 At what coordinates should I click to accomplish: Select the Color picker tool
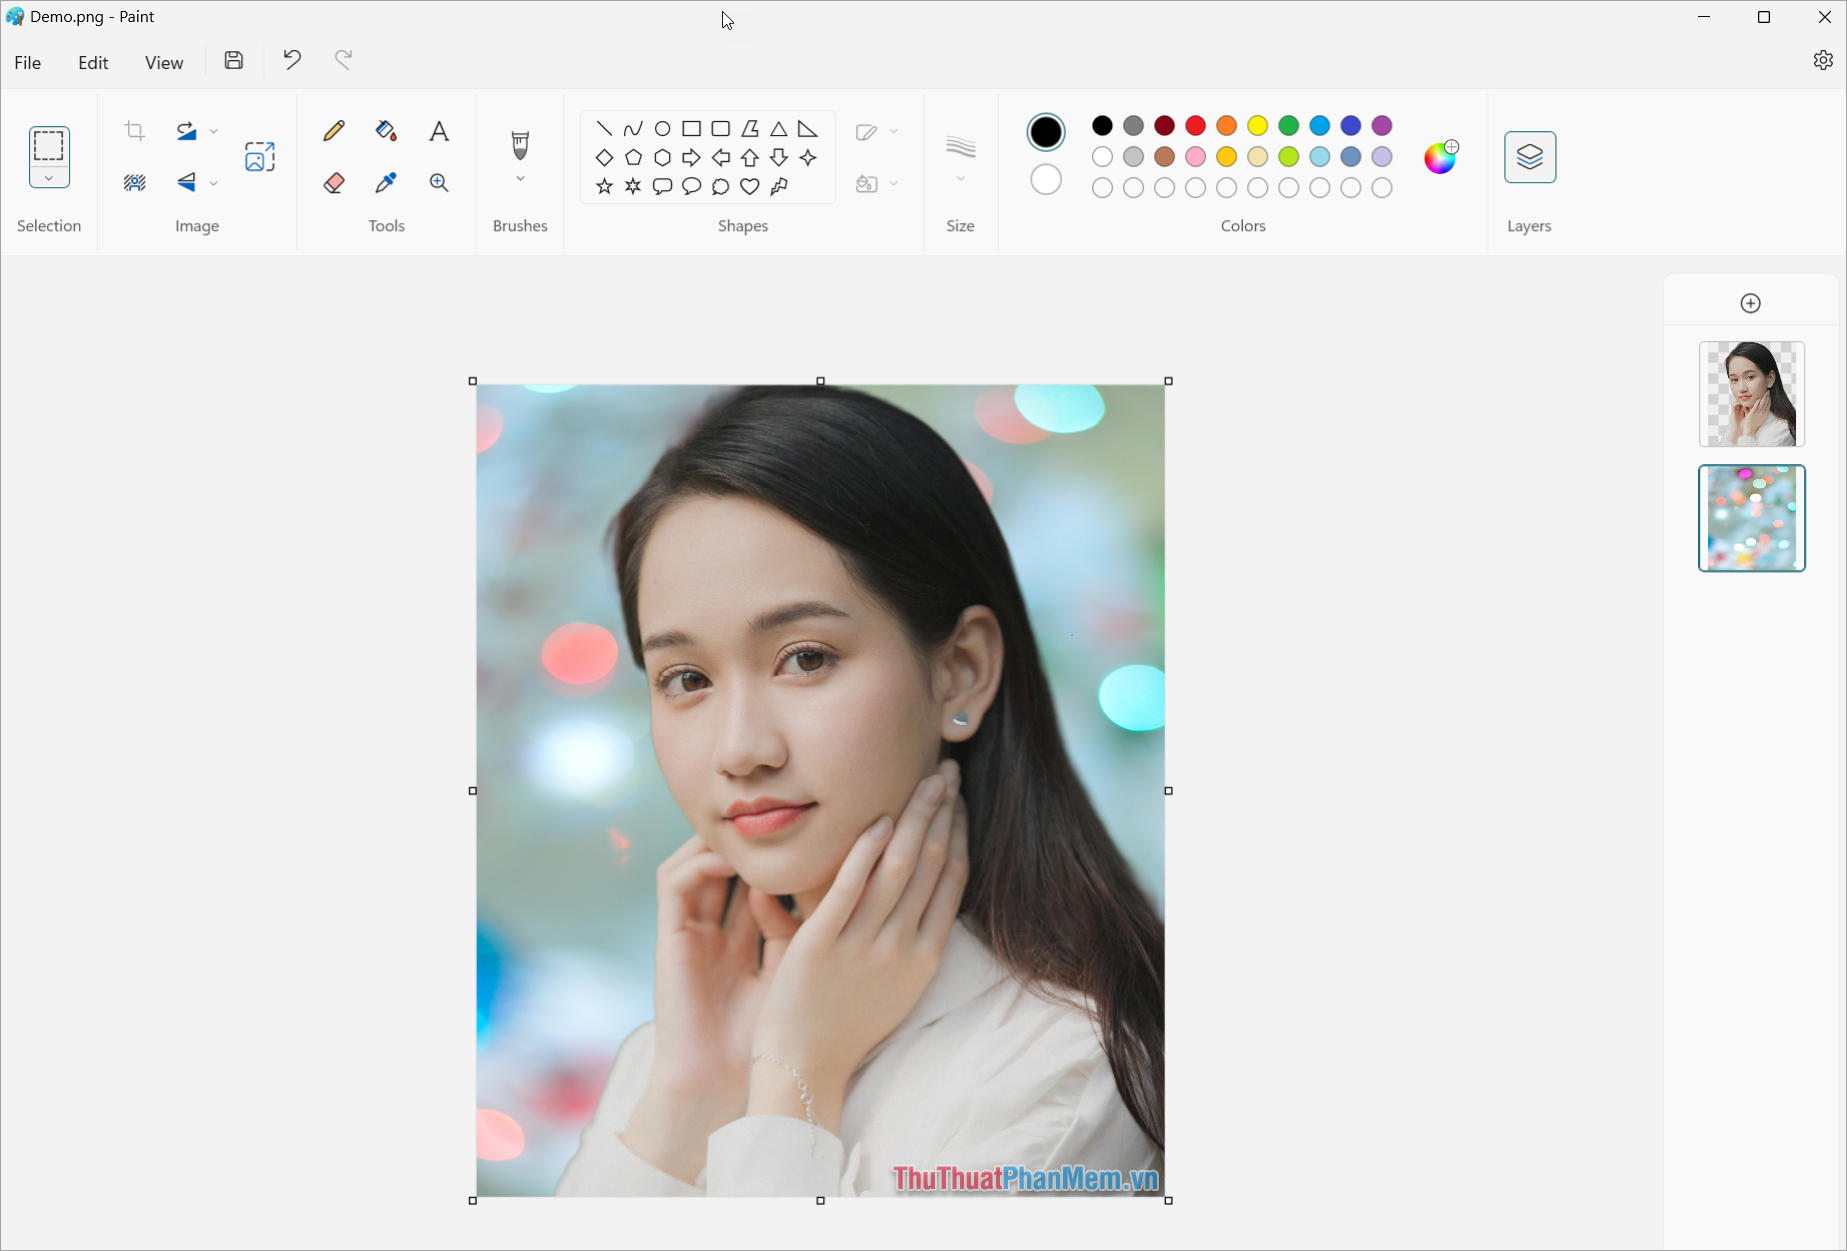pyautogui.click(x=386, y=182)
